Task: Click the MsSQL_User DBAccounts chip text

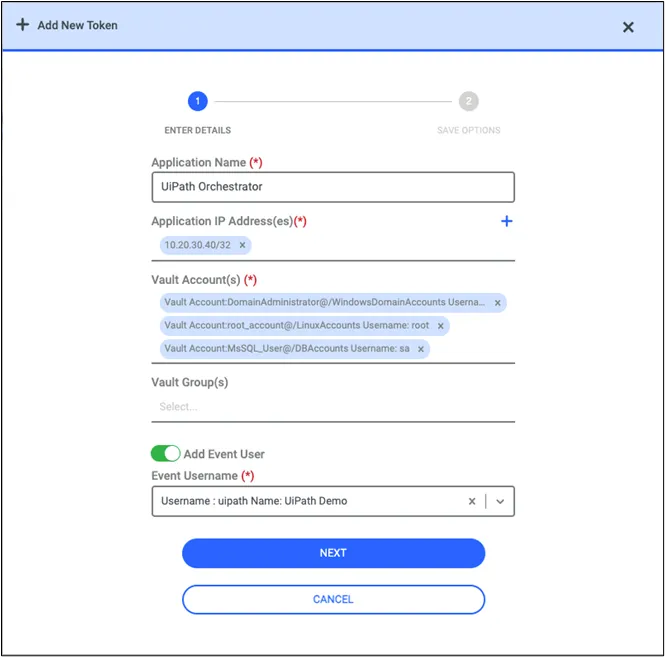Action: (x=287, y=349)
